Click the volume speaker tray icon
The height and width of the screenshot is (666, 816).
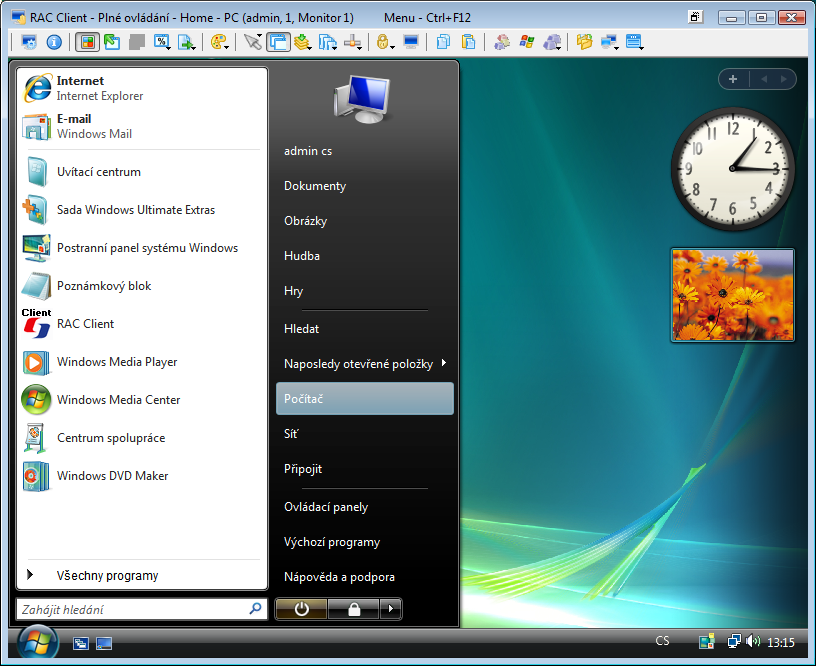pyautogui.click(x=753, y=642)
